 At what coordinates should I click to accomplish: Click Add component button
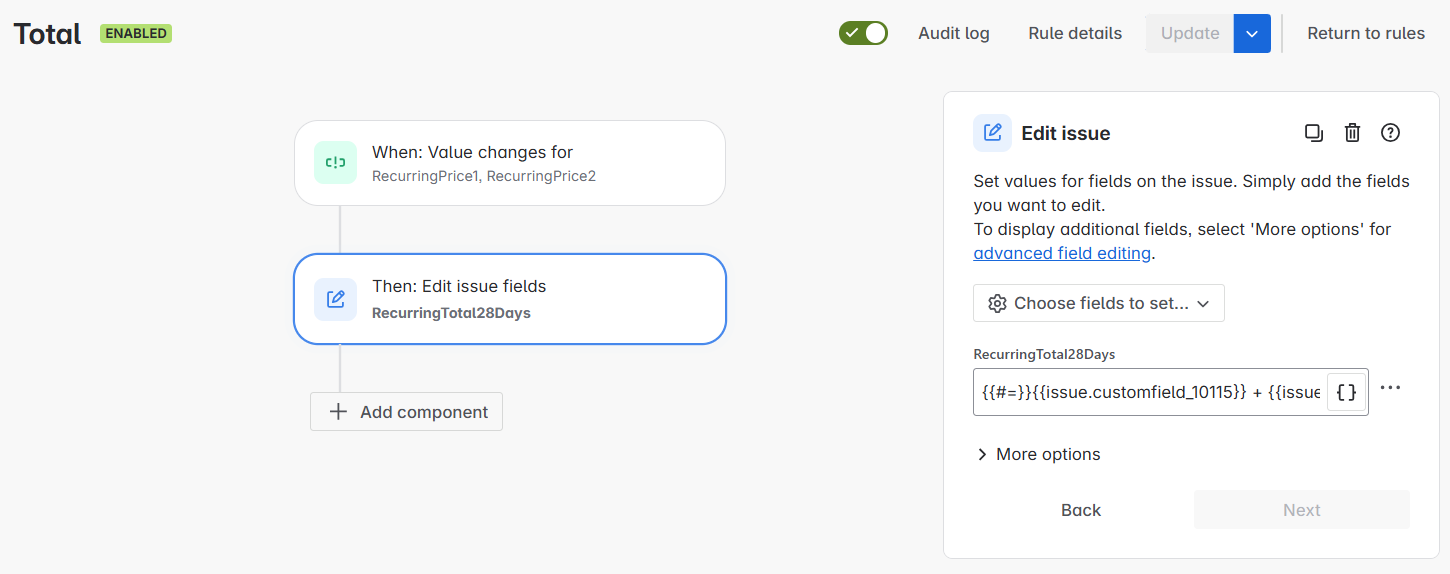pos(406,412)
